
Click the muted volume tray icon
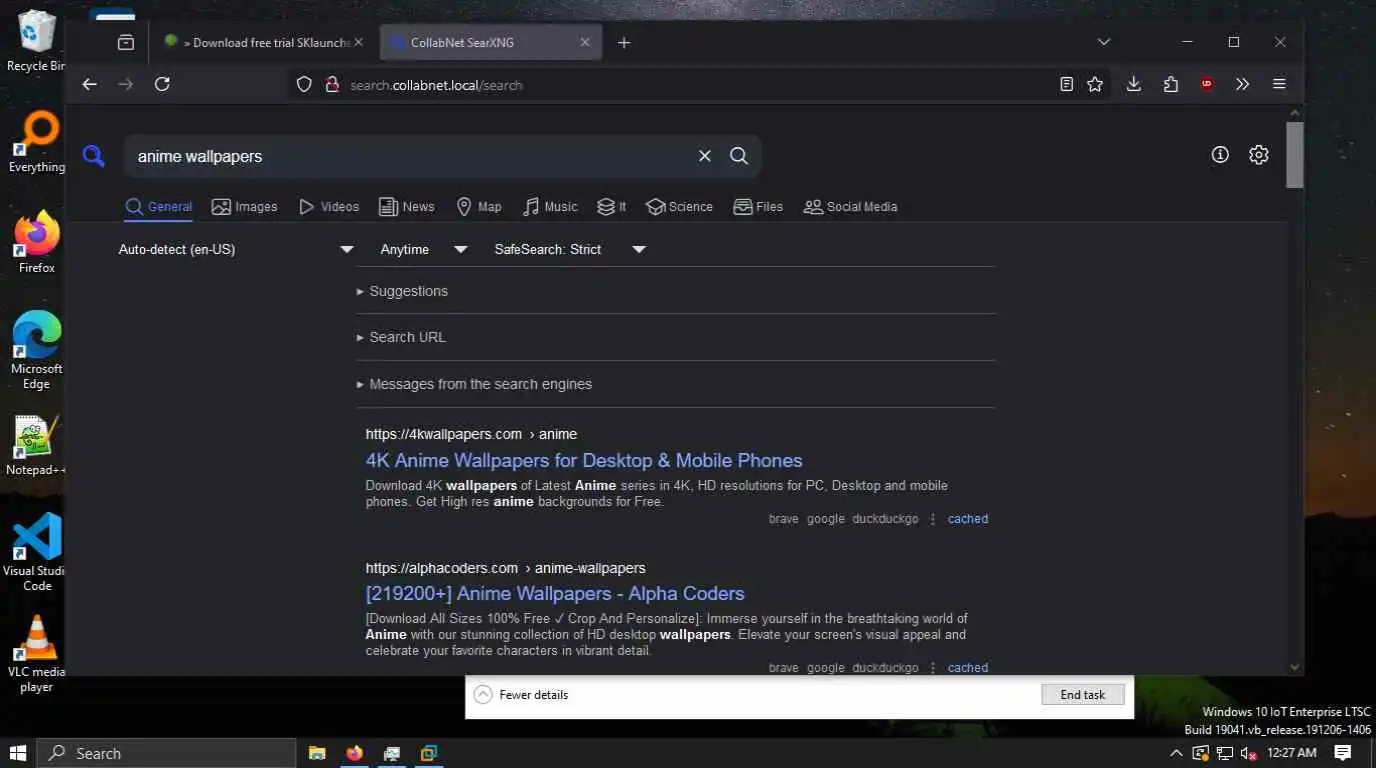[x=1247, y=753]
